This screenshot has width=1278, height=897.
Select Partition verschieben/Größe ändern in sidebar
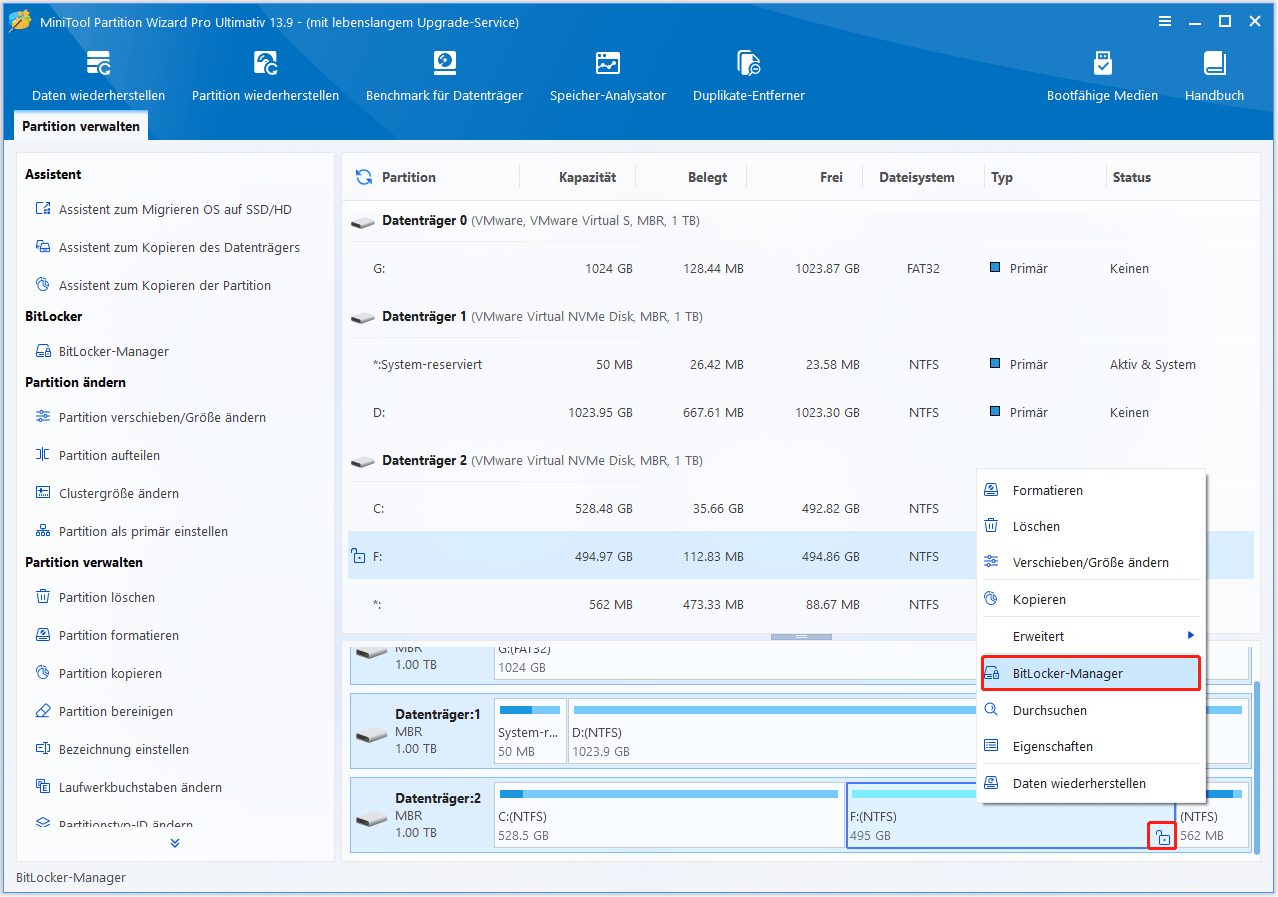click(150, 418)
